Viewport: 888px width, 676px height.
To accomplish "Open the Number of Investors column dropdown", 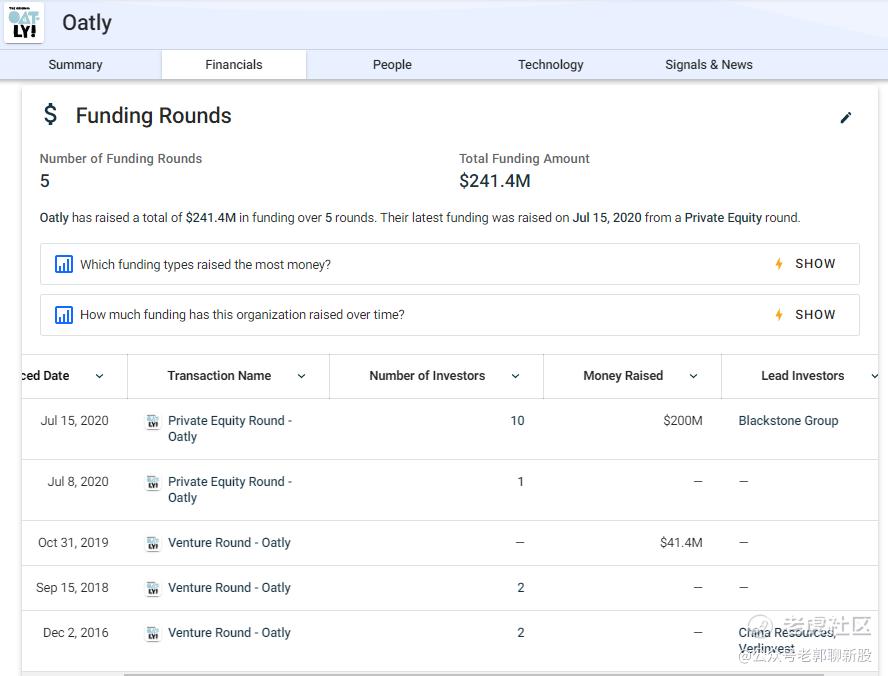I will click(x=515, y=376).
